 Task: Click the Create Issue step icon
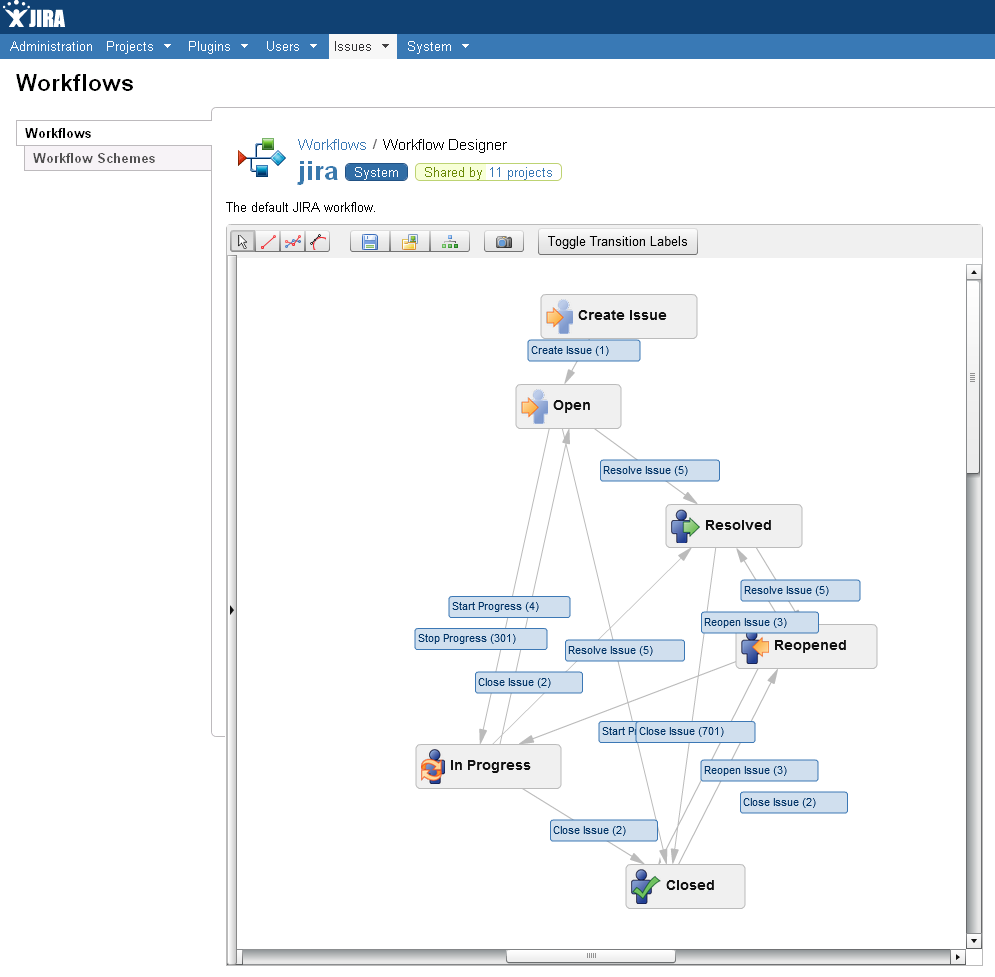pyautogui.click(x=559, y=316)
